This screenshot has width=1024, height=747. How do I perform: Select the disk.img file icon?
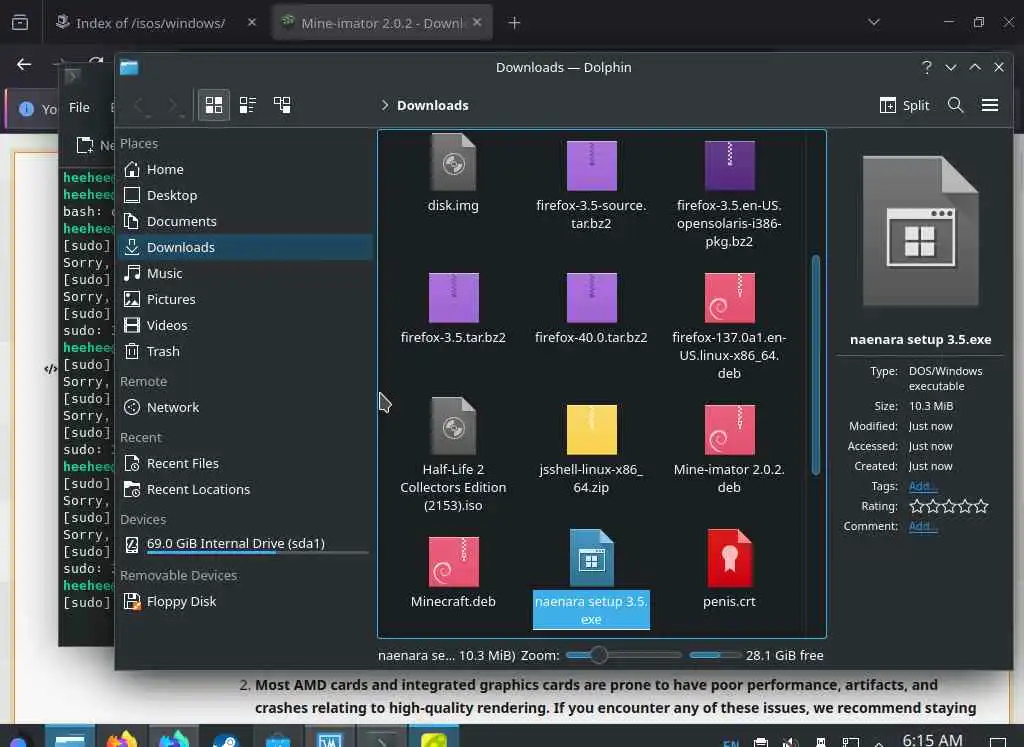click(453, 163)
